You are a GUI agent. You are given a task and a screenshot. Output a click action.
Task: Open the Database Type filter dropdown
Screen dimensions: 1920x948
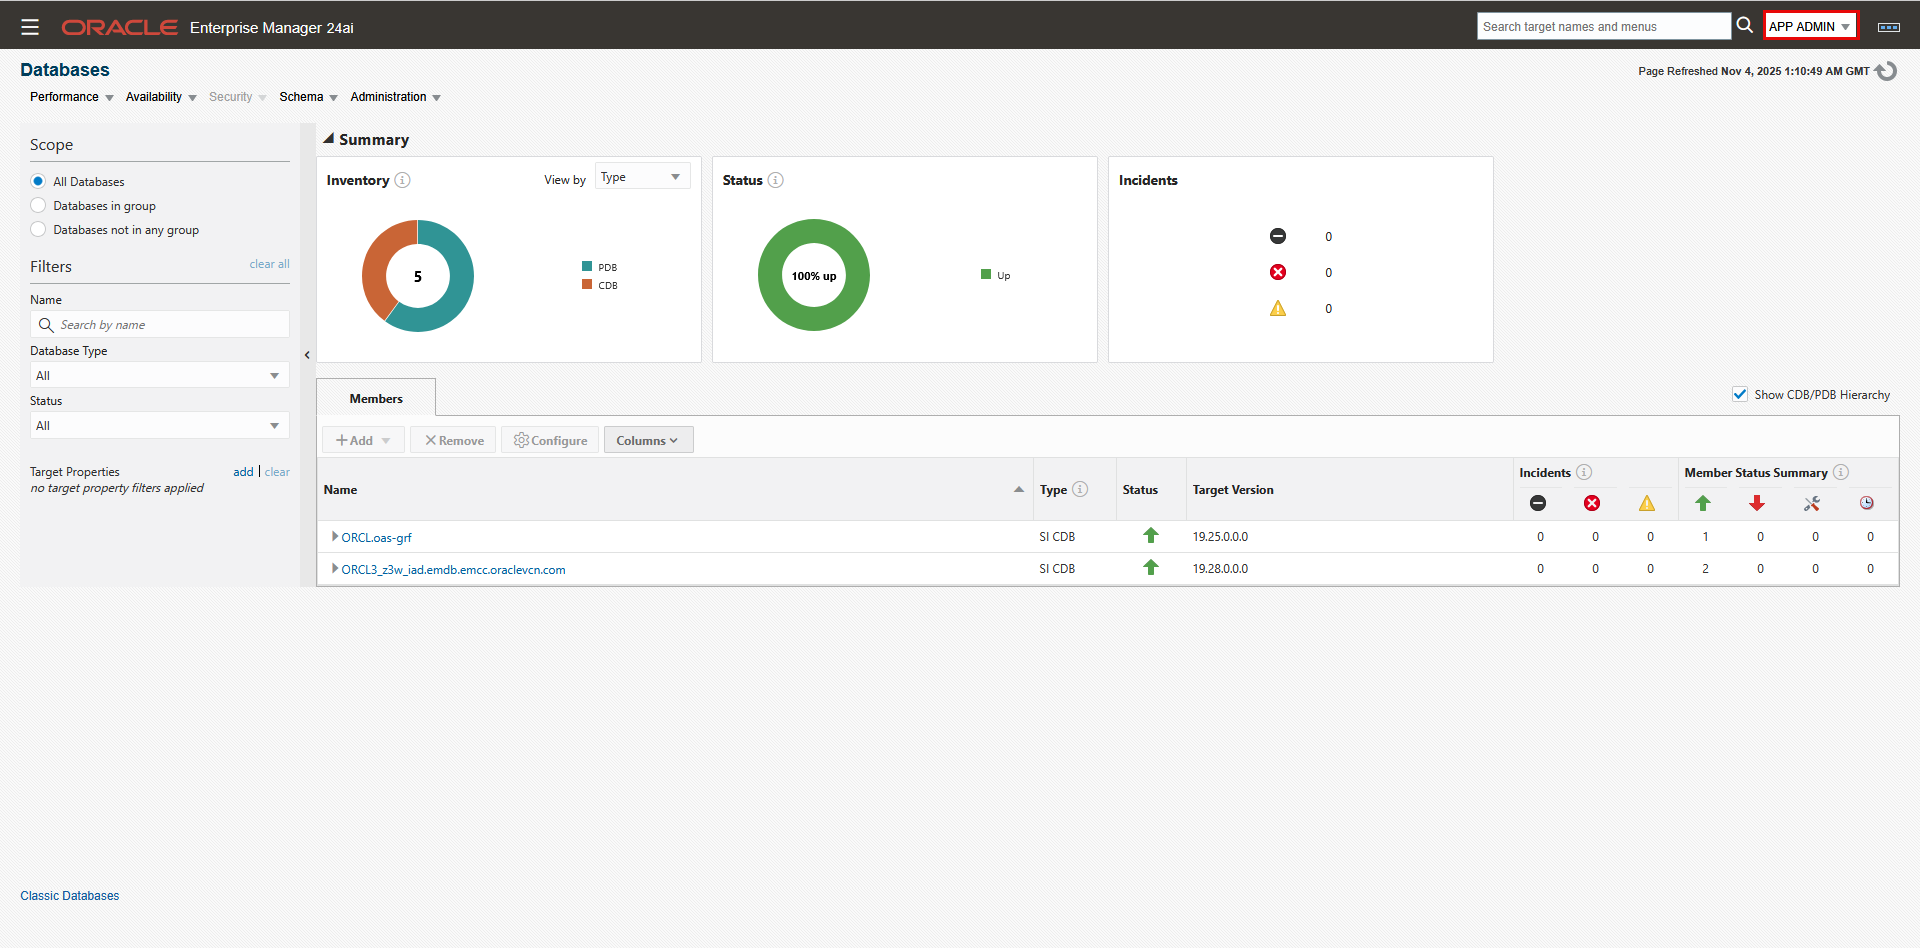point(158,374)
